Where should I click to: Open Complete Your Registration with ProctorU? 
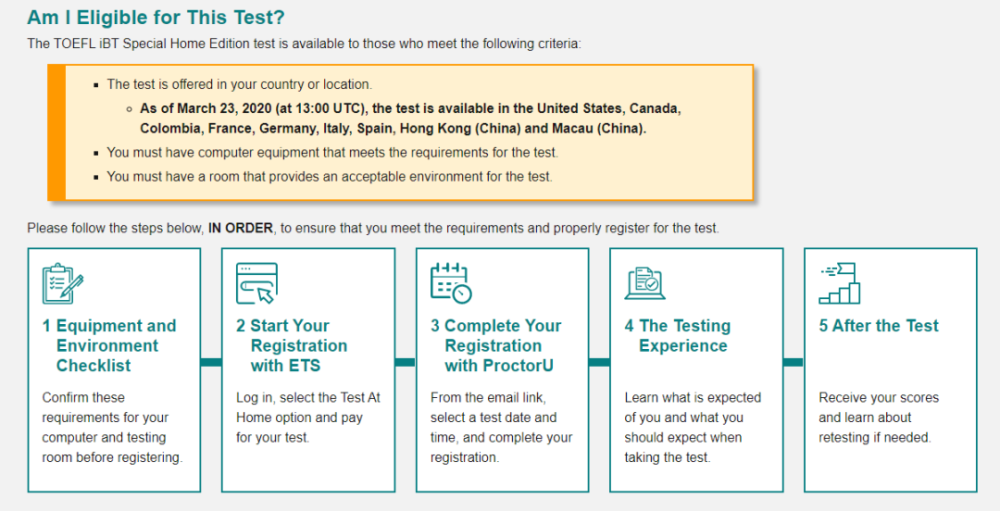pos(496,345)
